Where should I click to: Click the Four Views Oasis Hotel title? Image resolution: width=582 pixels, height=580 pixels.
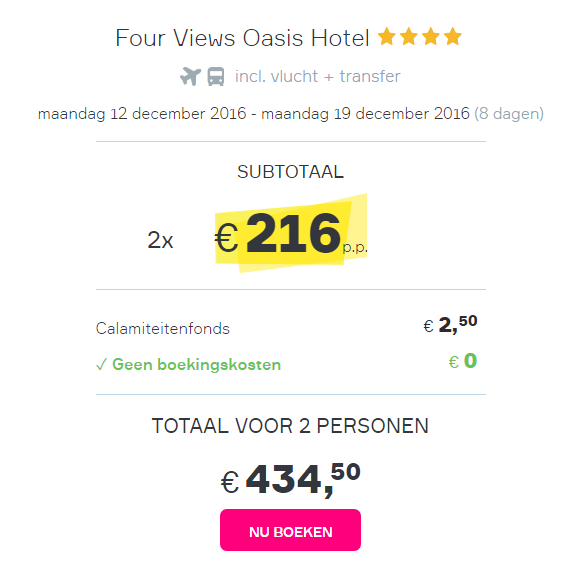(x=242, y=38)
